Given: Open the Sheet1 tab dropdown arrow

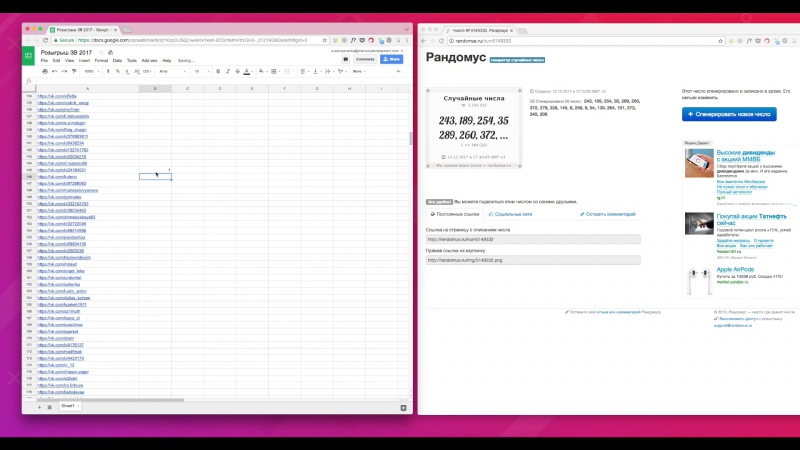Looking at the screenshot, I should pyautogui.click(x=78, y=406).
